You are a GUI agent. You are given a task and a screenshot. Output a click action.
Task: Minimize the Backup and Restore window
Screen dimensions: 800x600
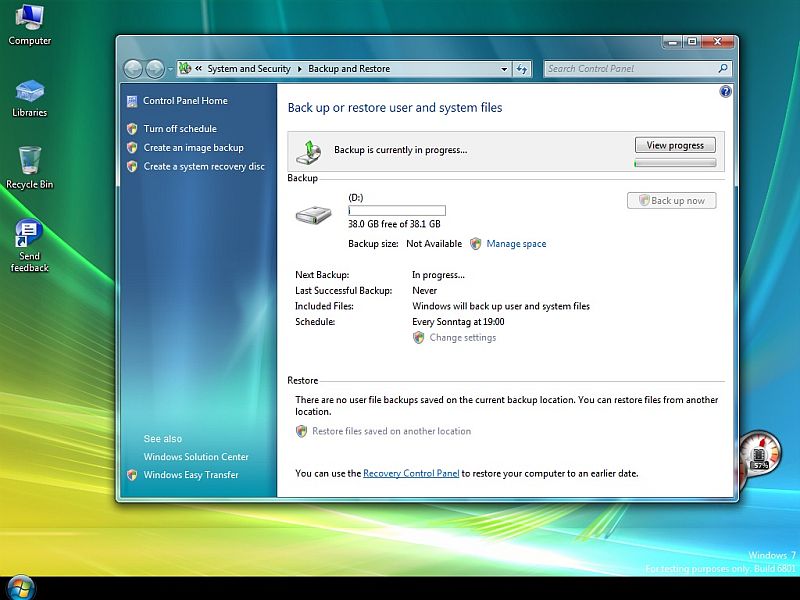click(x=672, y=42)
